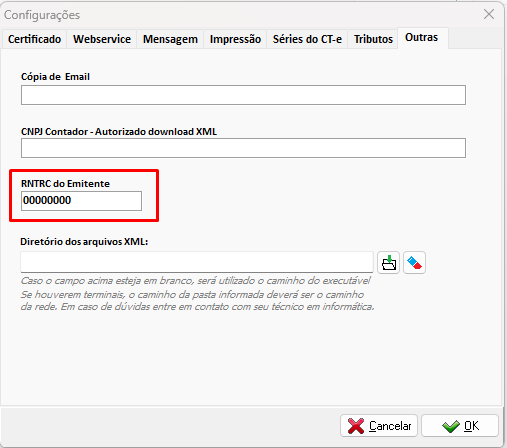This screenshot has width=507, height=448.
Task: Switch to the Certificado tab
Action: tap(34, 39)
